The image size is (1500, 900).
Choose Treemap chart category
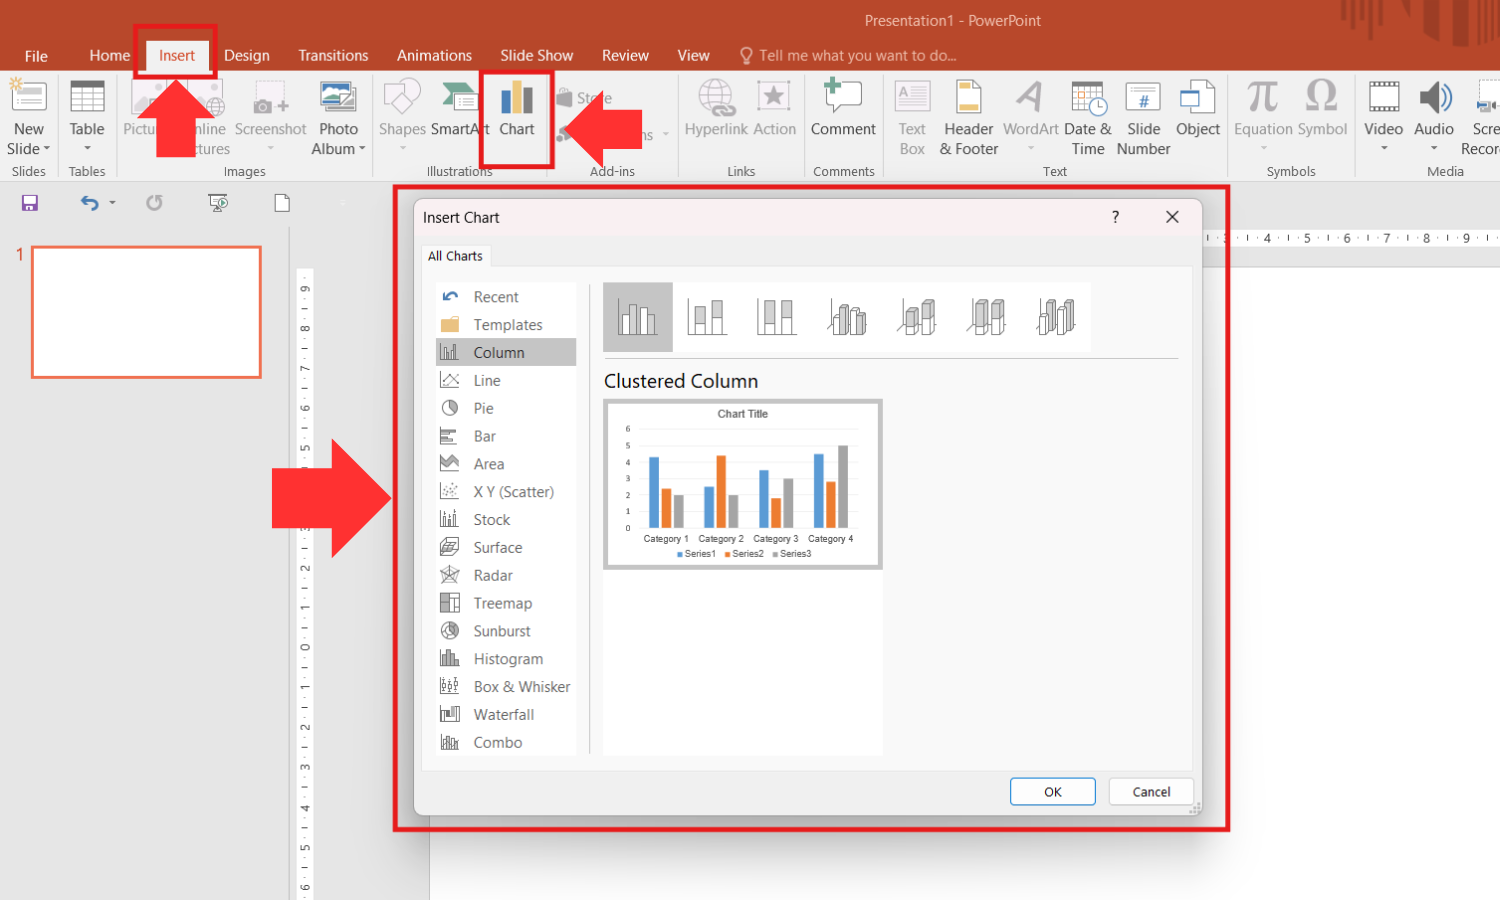coord(506,604)
